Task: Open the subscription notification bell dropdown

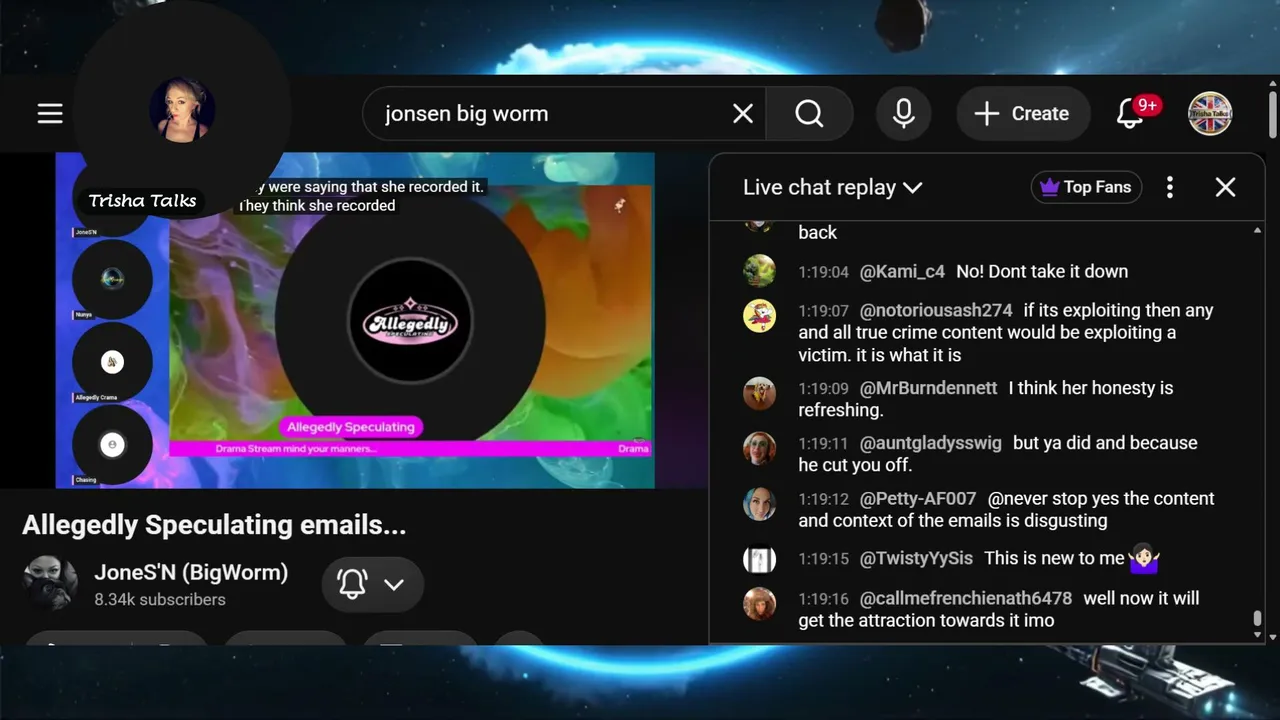Action: point(373,585)
